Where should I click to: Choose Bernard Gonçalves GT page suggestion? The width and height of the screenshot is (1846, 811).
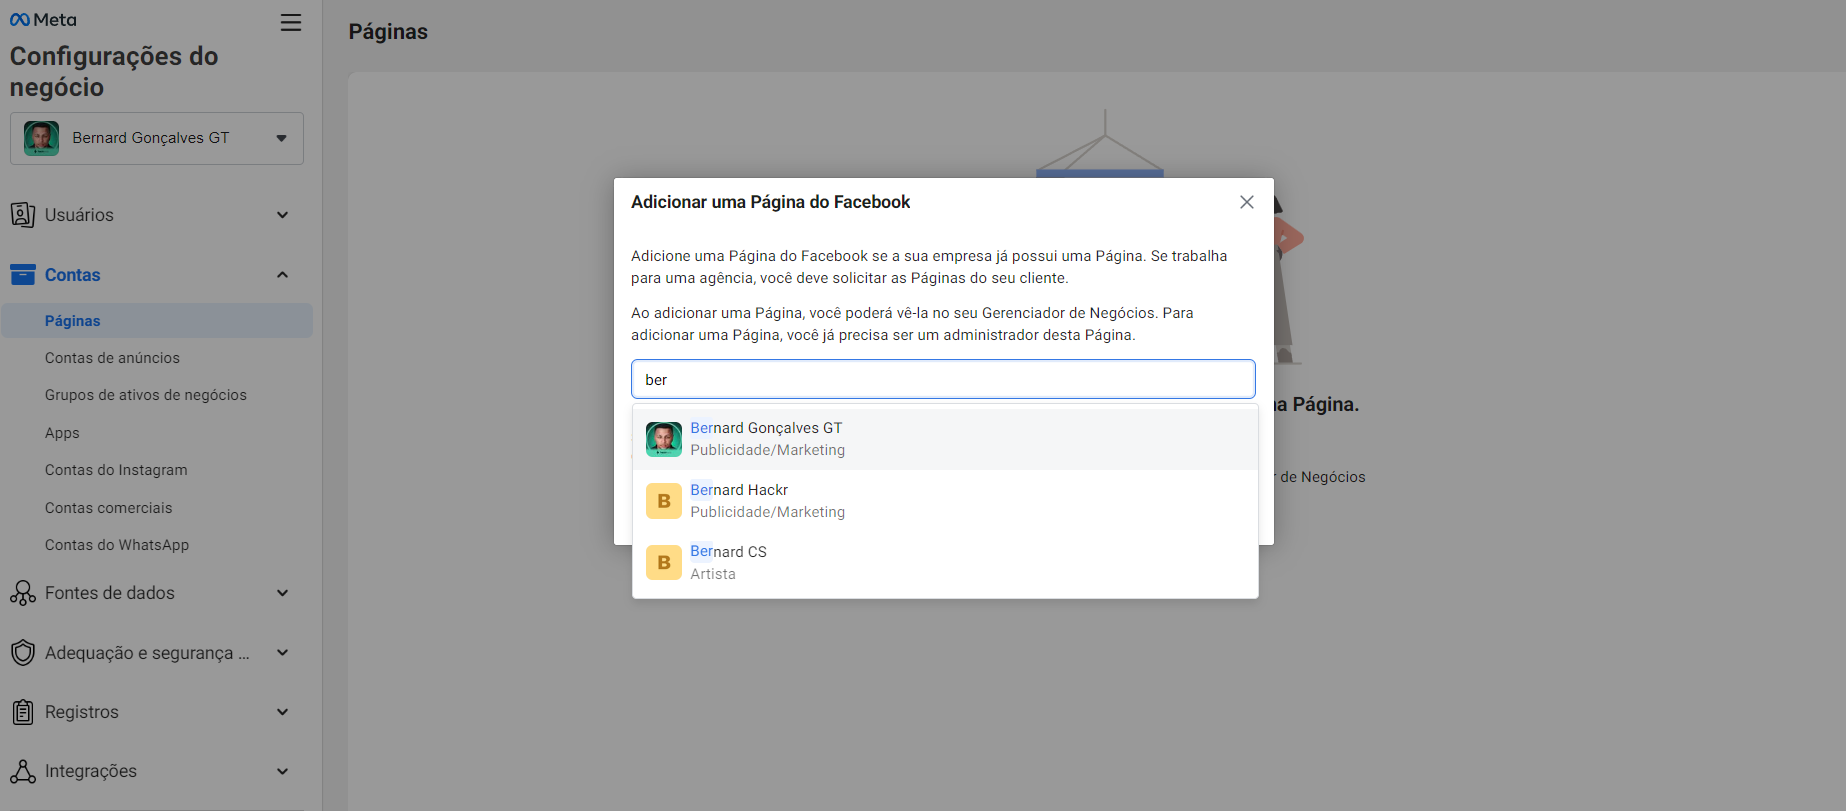coord(945,439)
